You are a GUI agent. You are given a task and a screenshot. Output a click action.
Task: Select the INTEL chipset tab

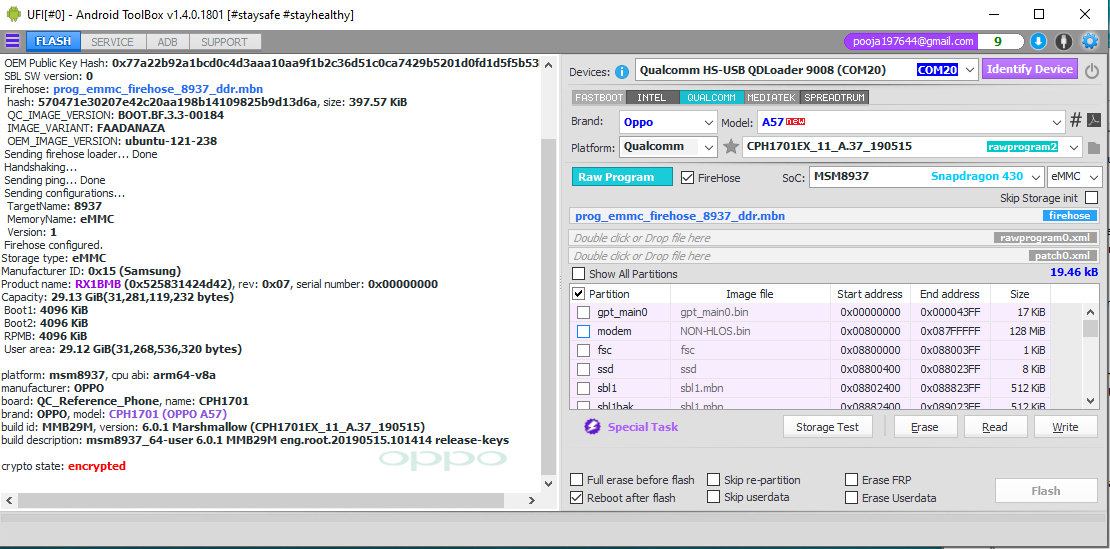(x=651, y=98)
